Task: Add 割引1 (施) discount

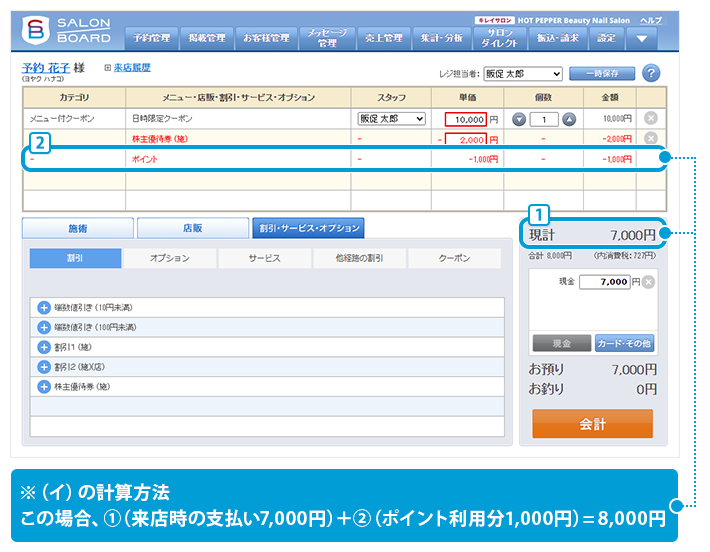Action: point(44,347)
